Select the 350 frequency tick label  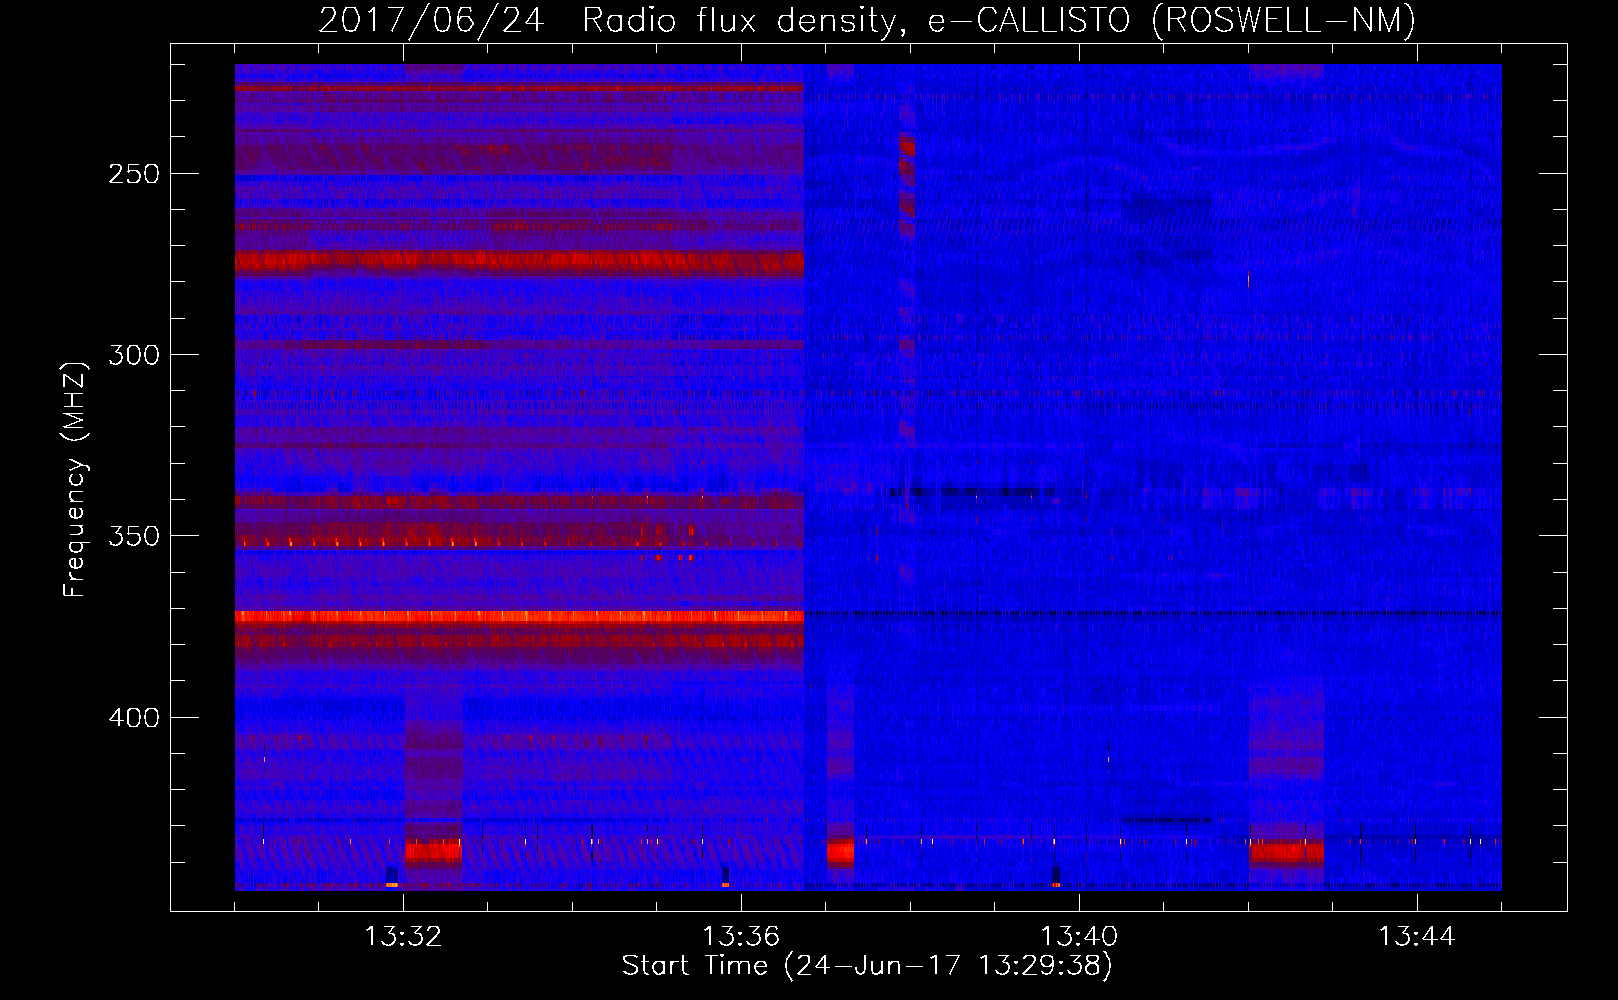click(134, 536)
